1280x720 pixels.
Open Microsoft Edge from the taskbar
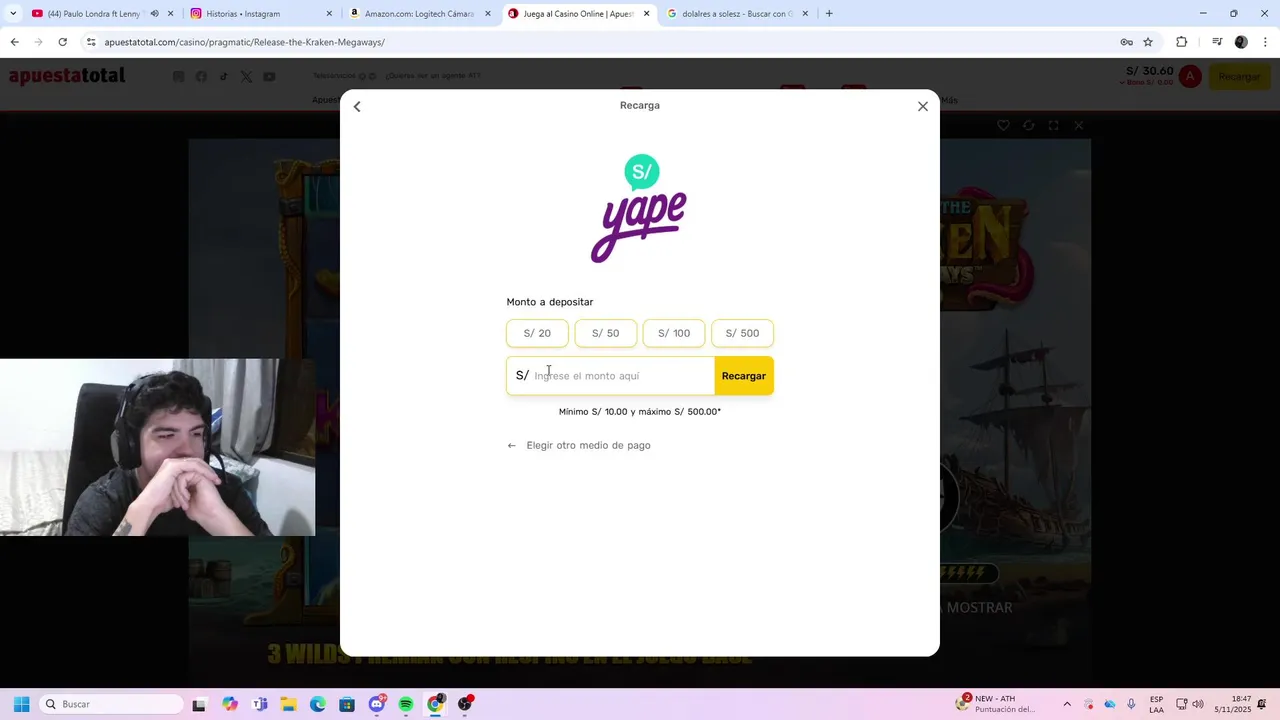(317, 704)
